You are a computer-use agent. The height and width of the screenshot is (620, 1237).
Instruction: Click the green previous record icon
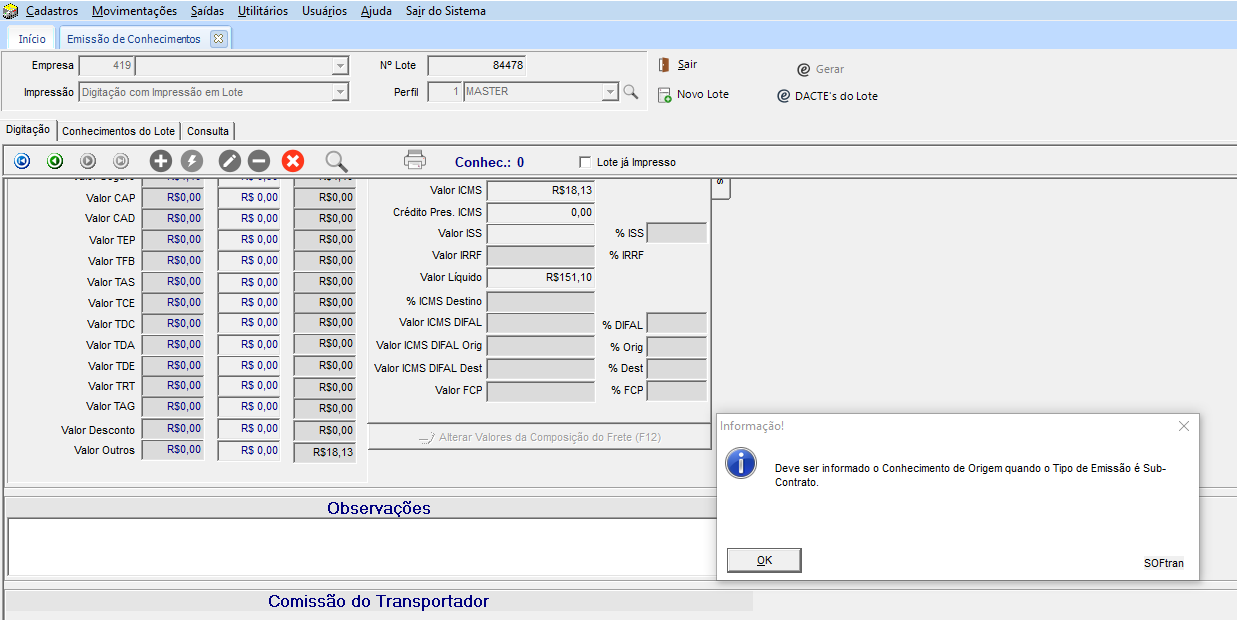55,160
